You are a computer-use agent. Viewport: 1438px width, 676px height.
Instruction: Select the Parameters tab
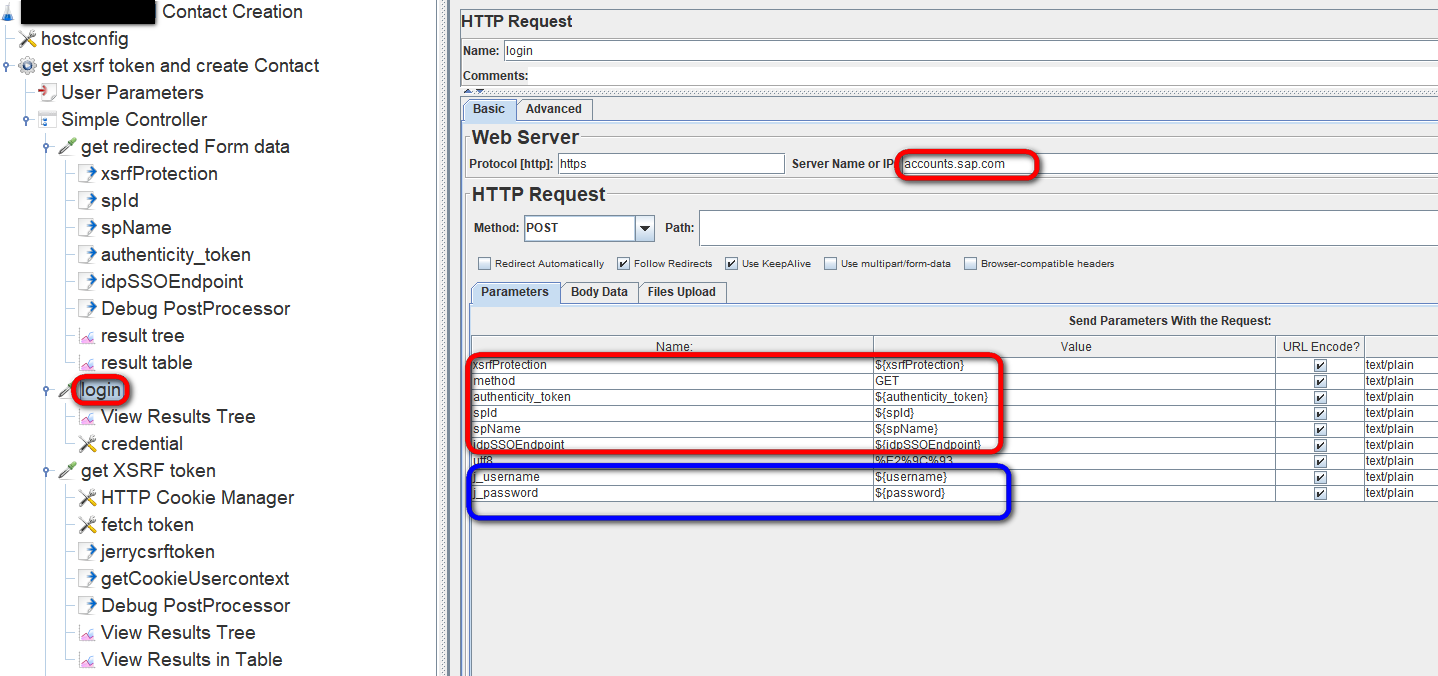[x=515, y=292]
